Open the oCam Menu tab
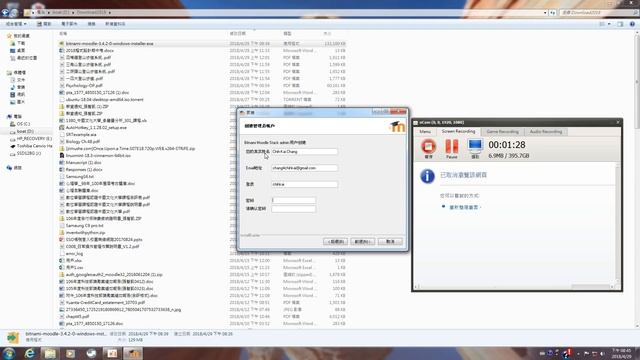 pyautogui.click(x=425, y=132)
